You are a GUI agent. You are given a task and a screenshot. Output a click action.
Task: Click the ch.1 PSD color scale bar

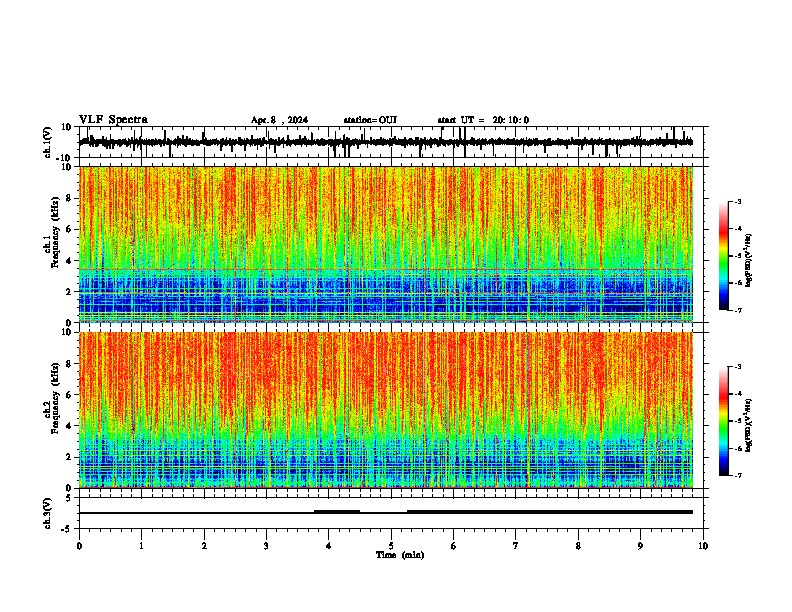coord(724,255)
